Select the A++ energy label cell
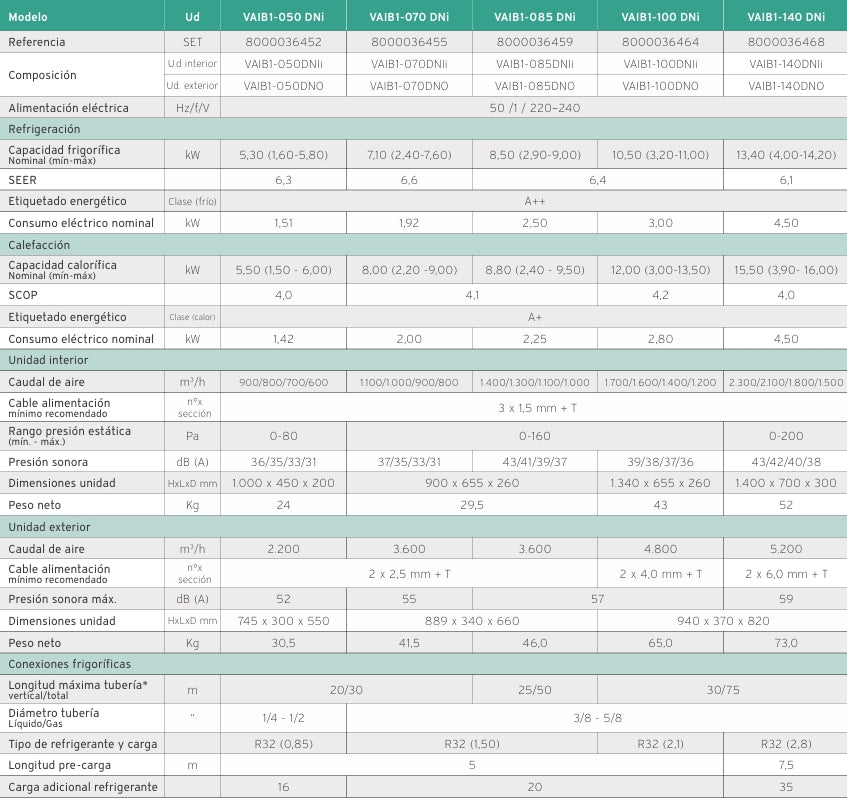 (534, 201)
